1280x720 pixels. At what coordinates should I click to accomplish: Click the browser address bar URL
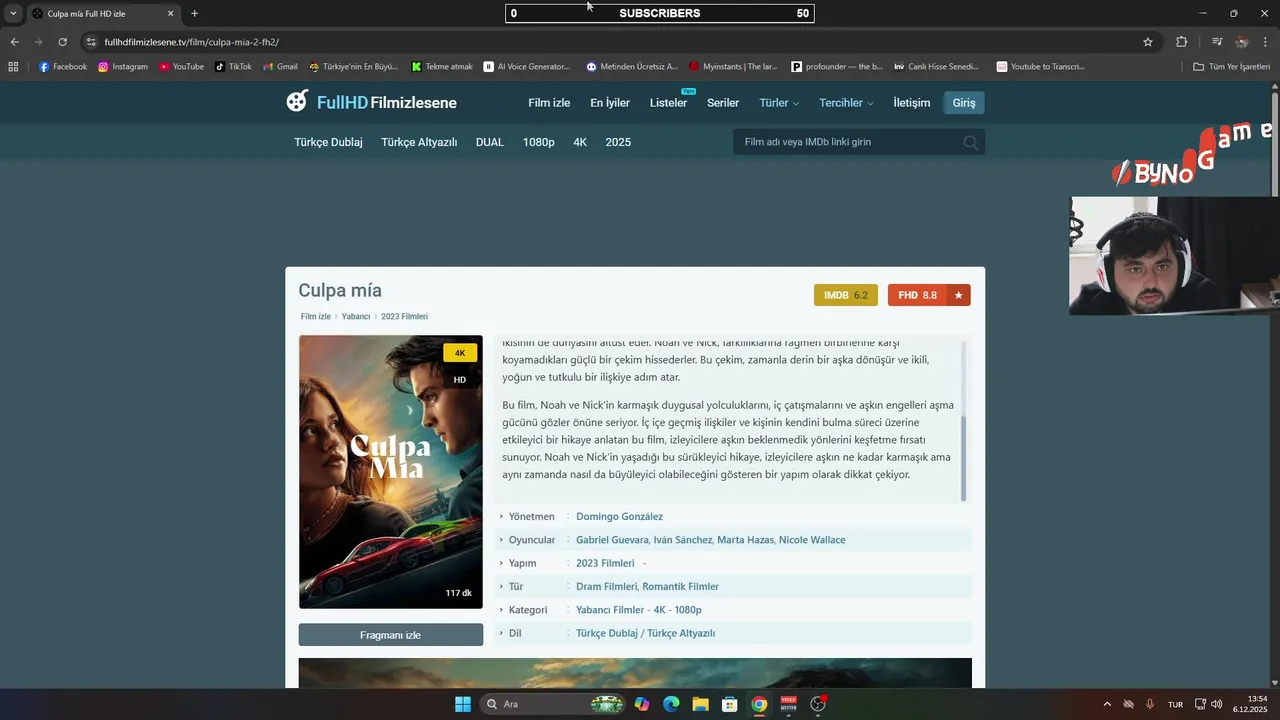tap(191, 42)
